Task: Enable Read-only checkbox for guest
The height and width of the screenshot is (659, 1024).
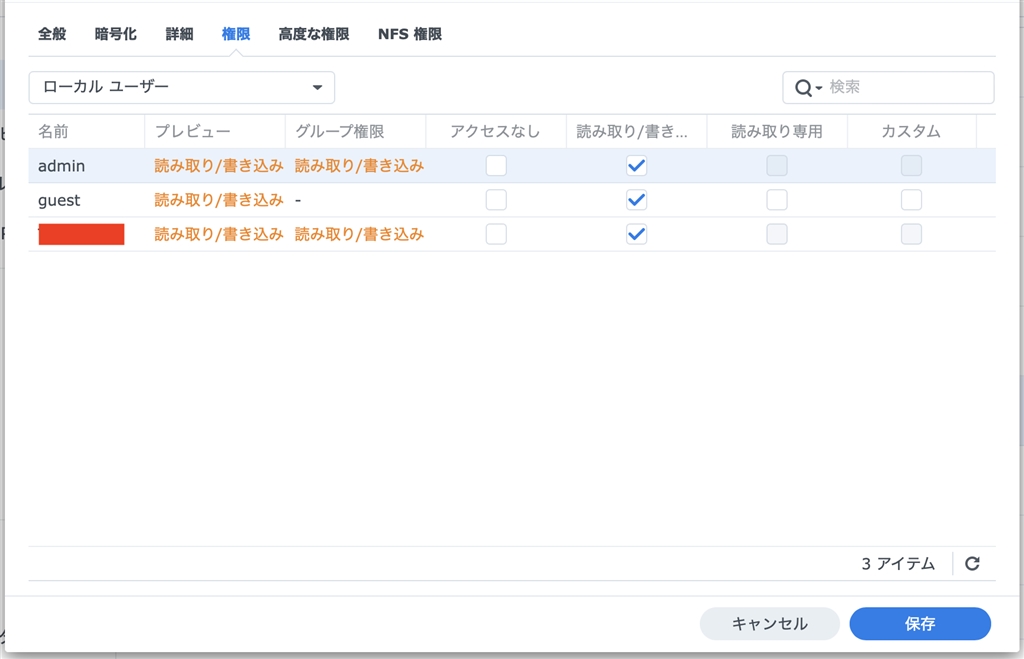Action: click(777, 200)
